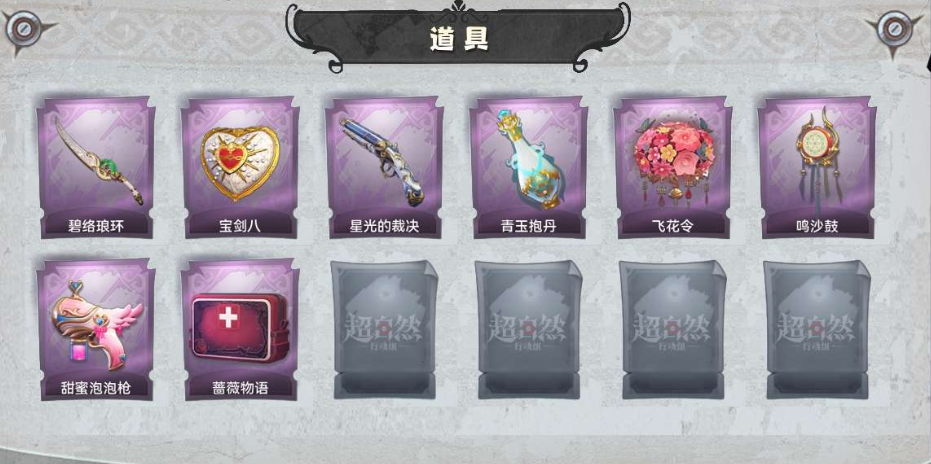931x464 pixels.
Task: Click the 碧络琅环 name label
Action: coord(96,226)
